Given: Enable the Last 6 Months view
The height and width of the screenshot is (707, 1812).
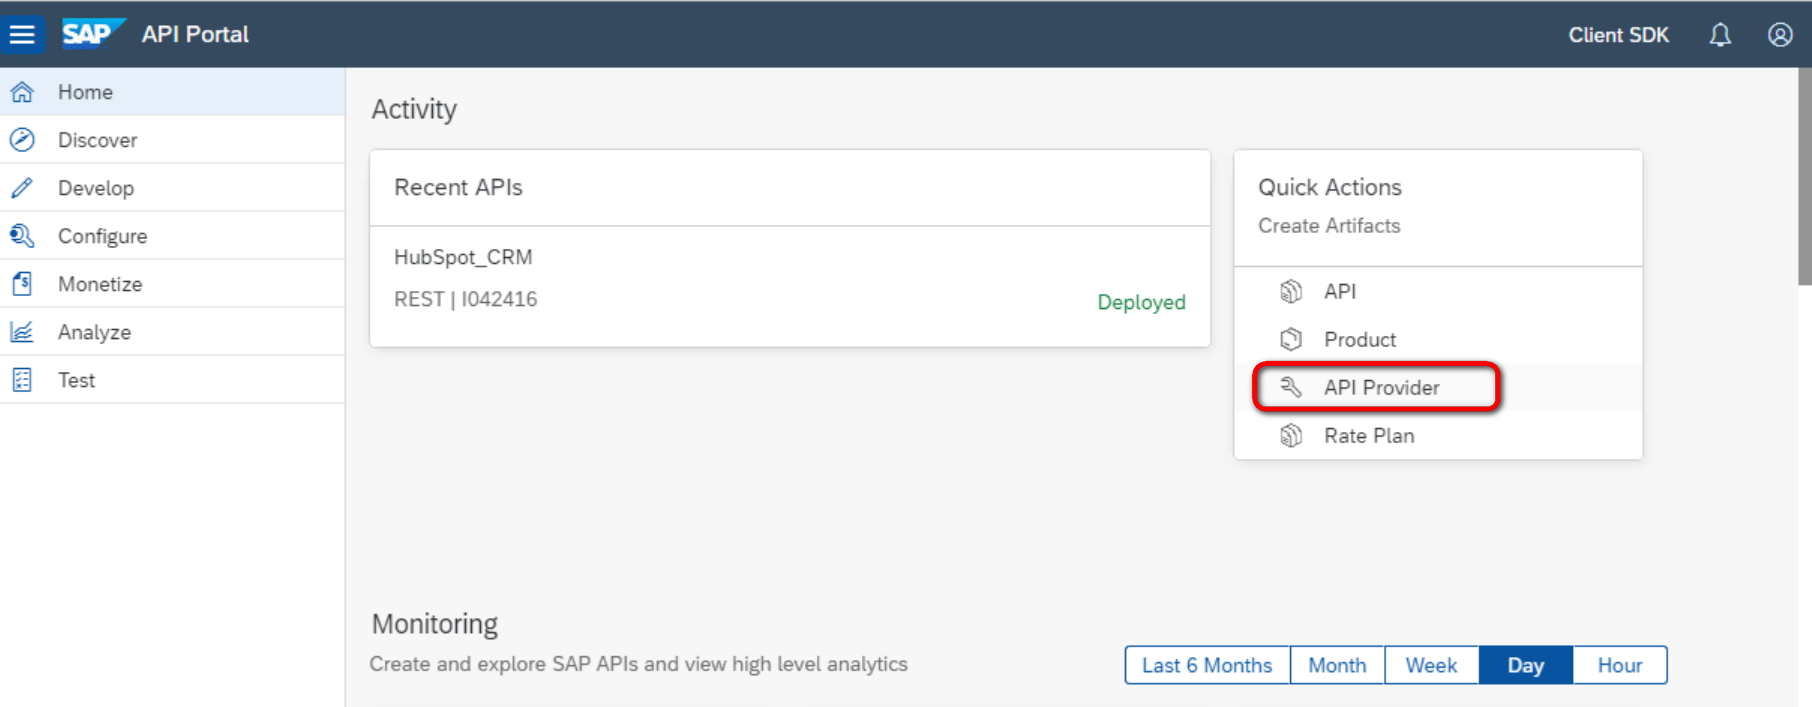Looking at the screenshot, I should (1206, 664).
